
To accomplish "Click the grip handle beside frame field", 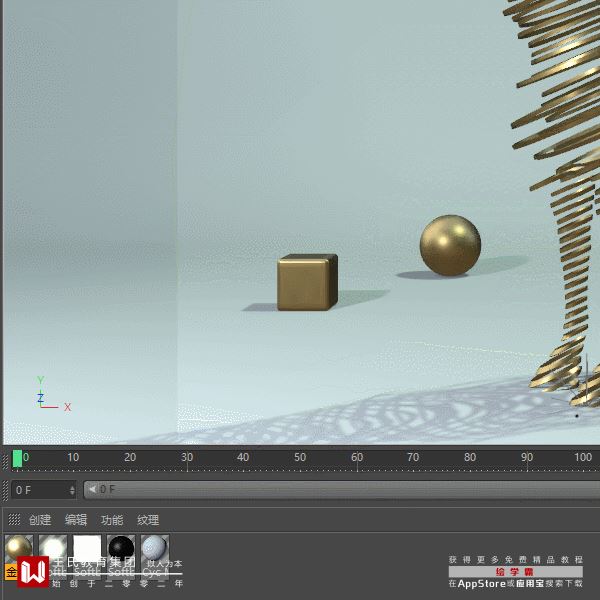I will click(5, 491).
